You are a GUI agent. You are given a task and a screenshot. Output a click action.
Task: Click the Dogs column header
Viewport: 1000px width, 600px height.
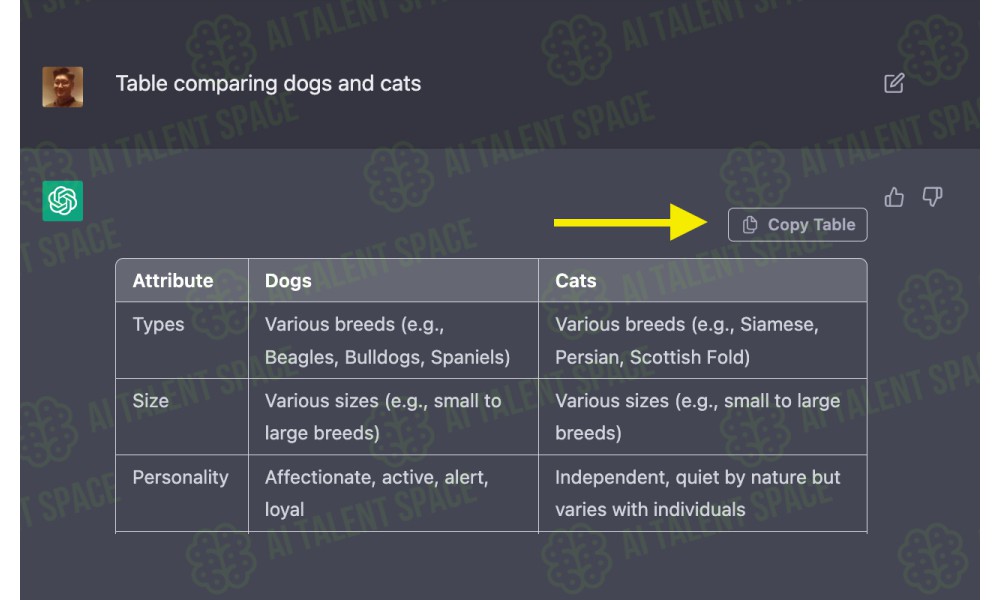(x=393, y=281)
